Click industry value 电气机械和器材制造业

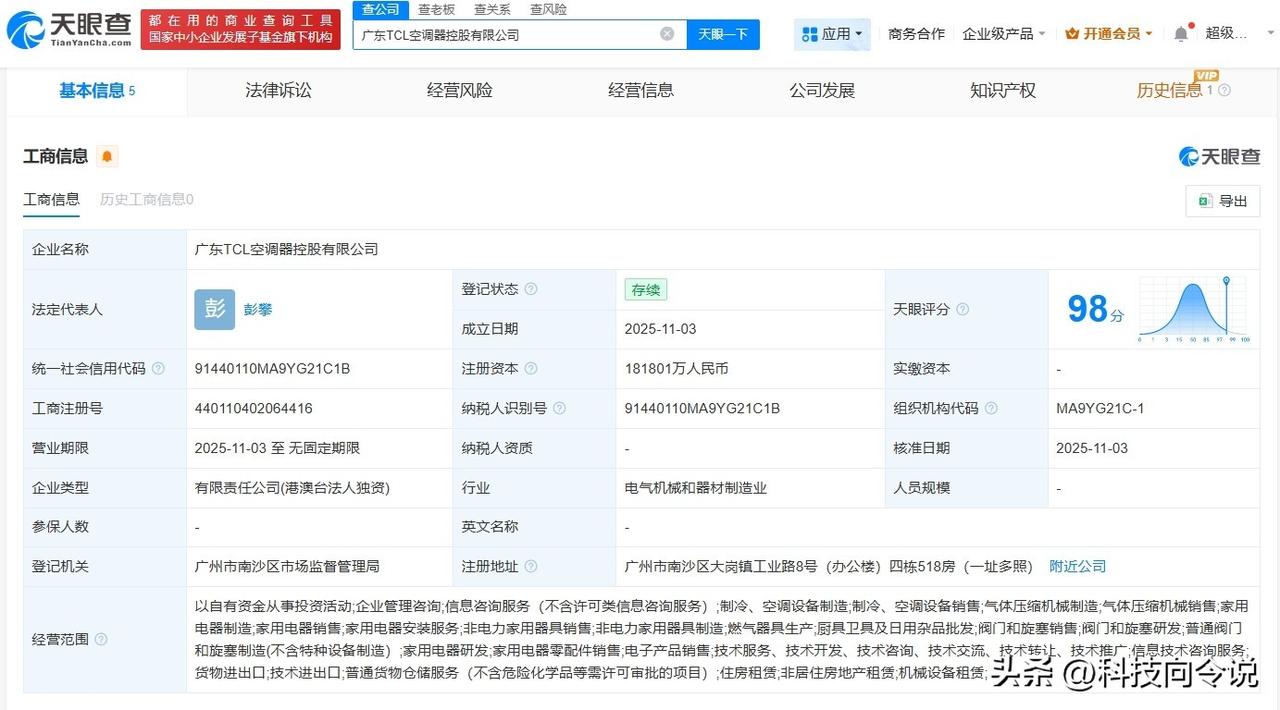[695, 488]
